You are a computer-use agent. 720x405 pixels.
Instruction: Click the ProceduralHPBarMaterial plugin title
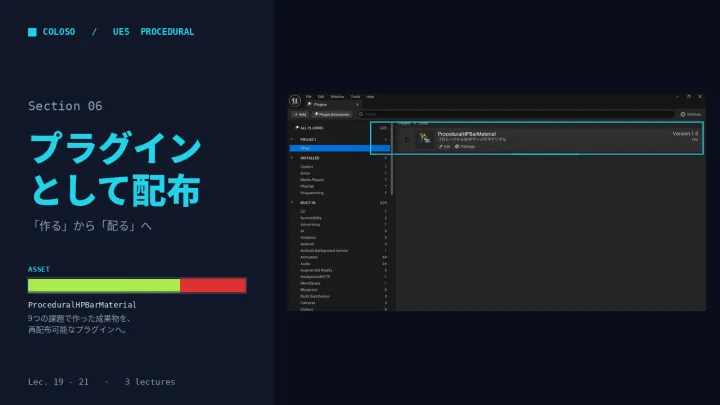[467, 134]
